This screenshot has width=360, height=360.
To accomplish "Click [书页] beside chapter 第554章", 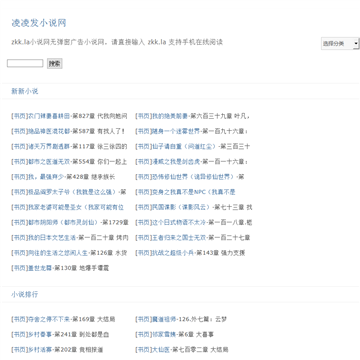I will coord(19,162).
